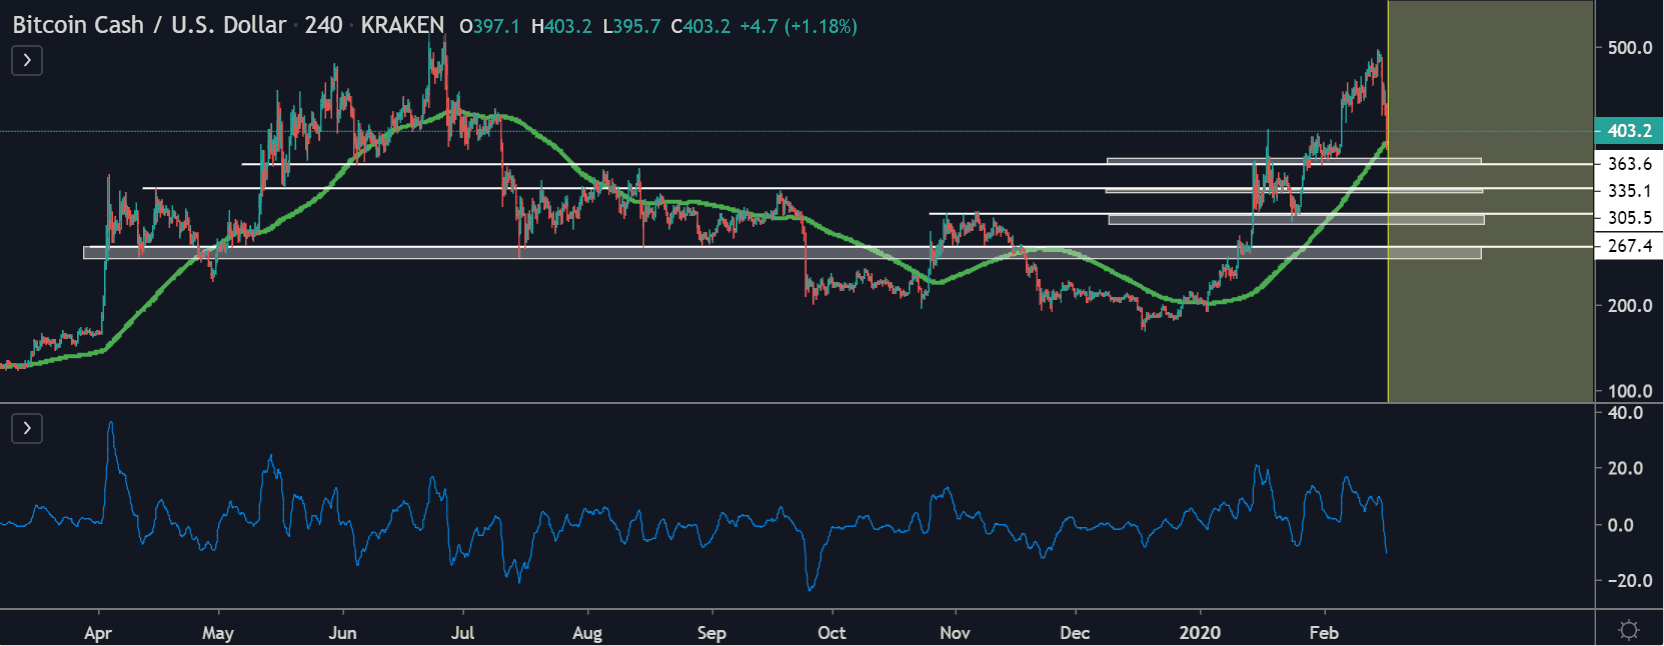Click the Jul label on time axis
The width and height of the screenshot is (1664, 646).
point(463,633)
